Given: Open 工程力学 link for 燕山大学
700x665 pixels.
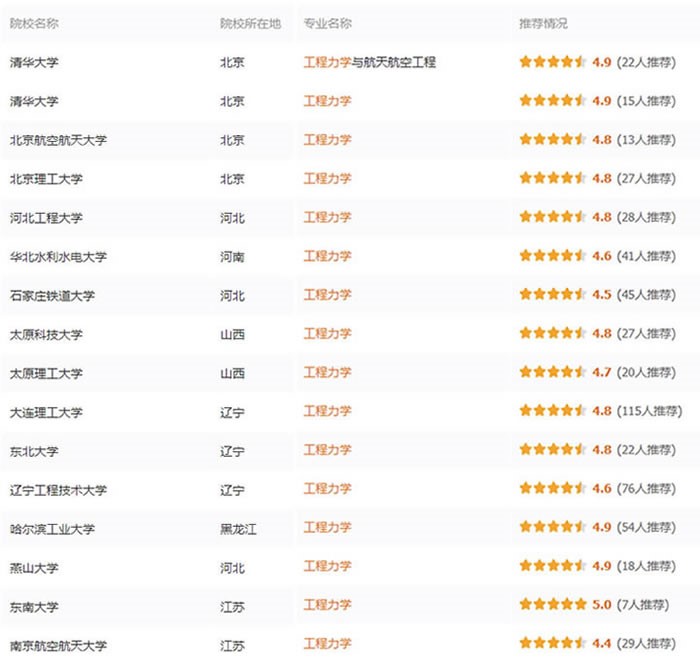Looking at the screenshot, I should coord(327,567).
